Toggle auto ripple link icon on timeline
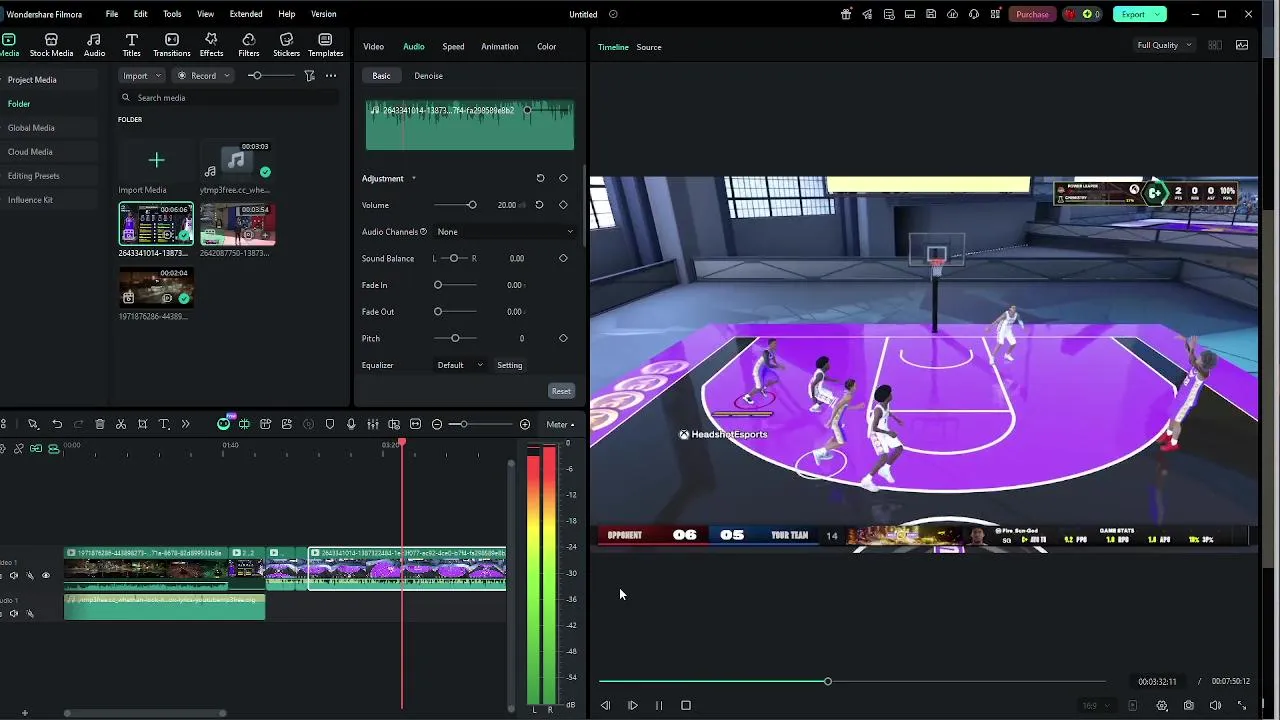 click(x=36, y=448)
